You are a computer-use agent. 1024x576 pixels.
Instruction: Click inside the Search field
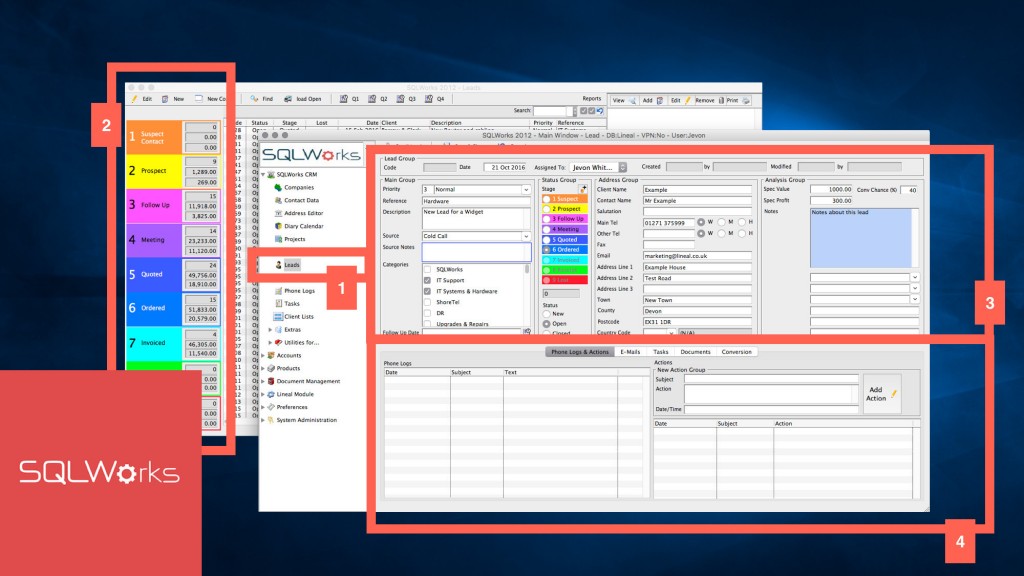550,110
